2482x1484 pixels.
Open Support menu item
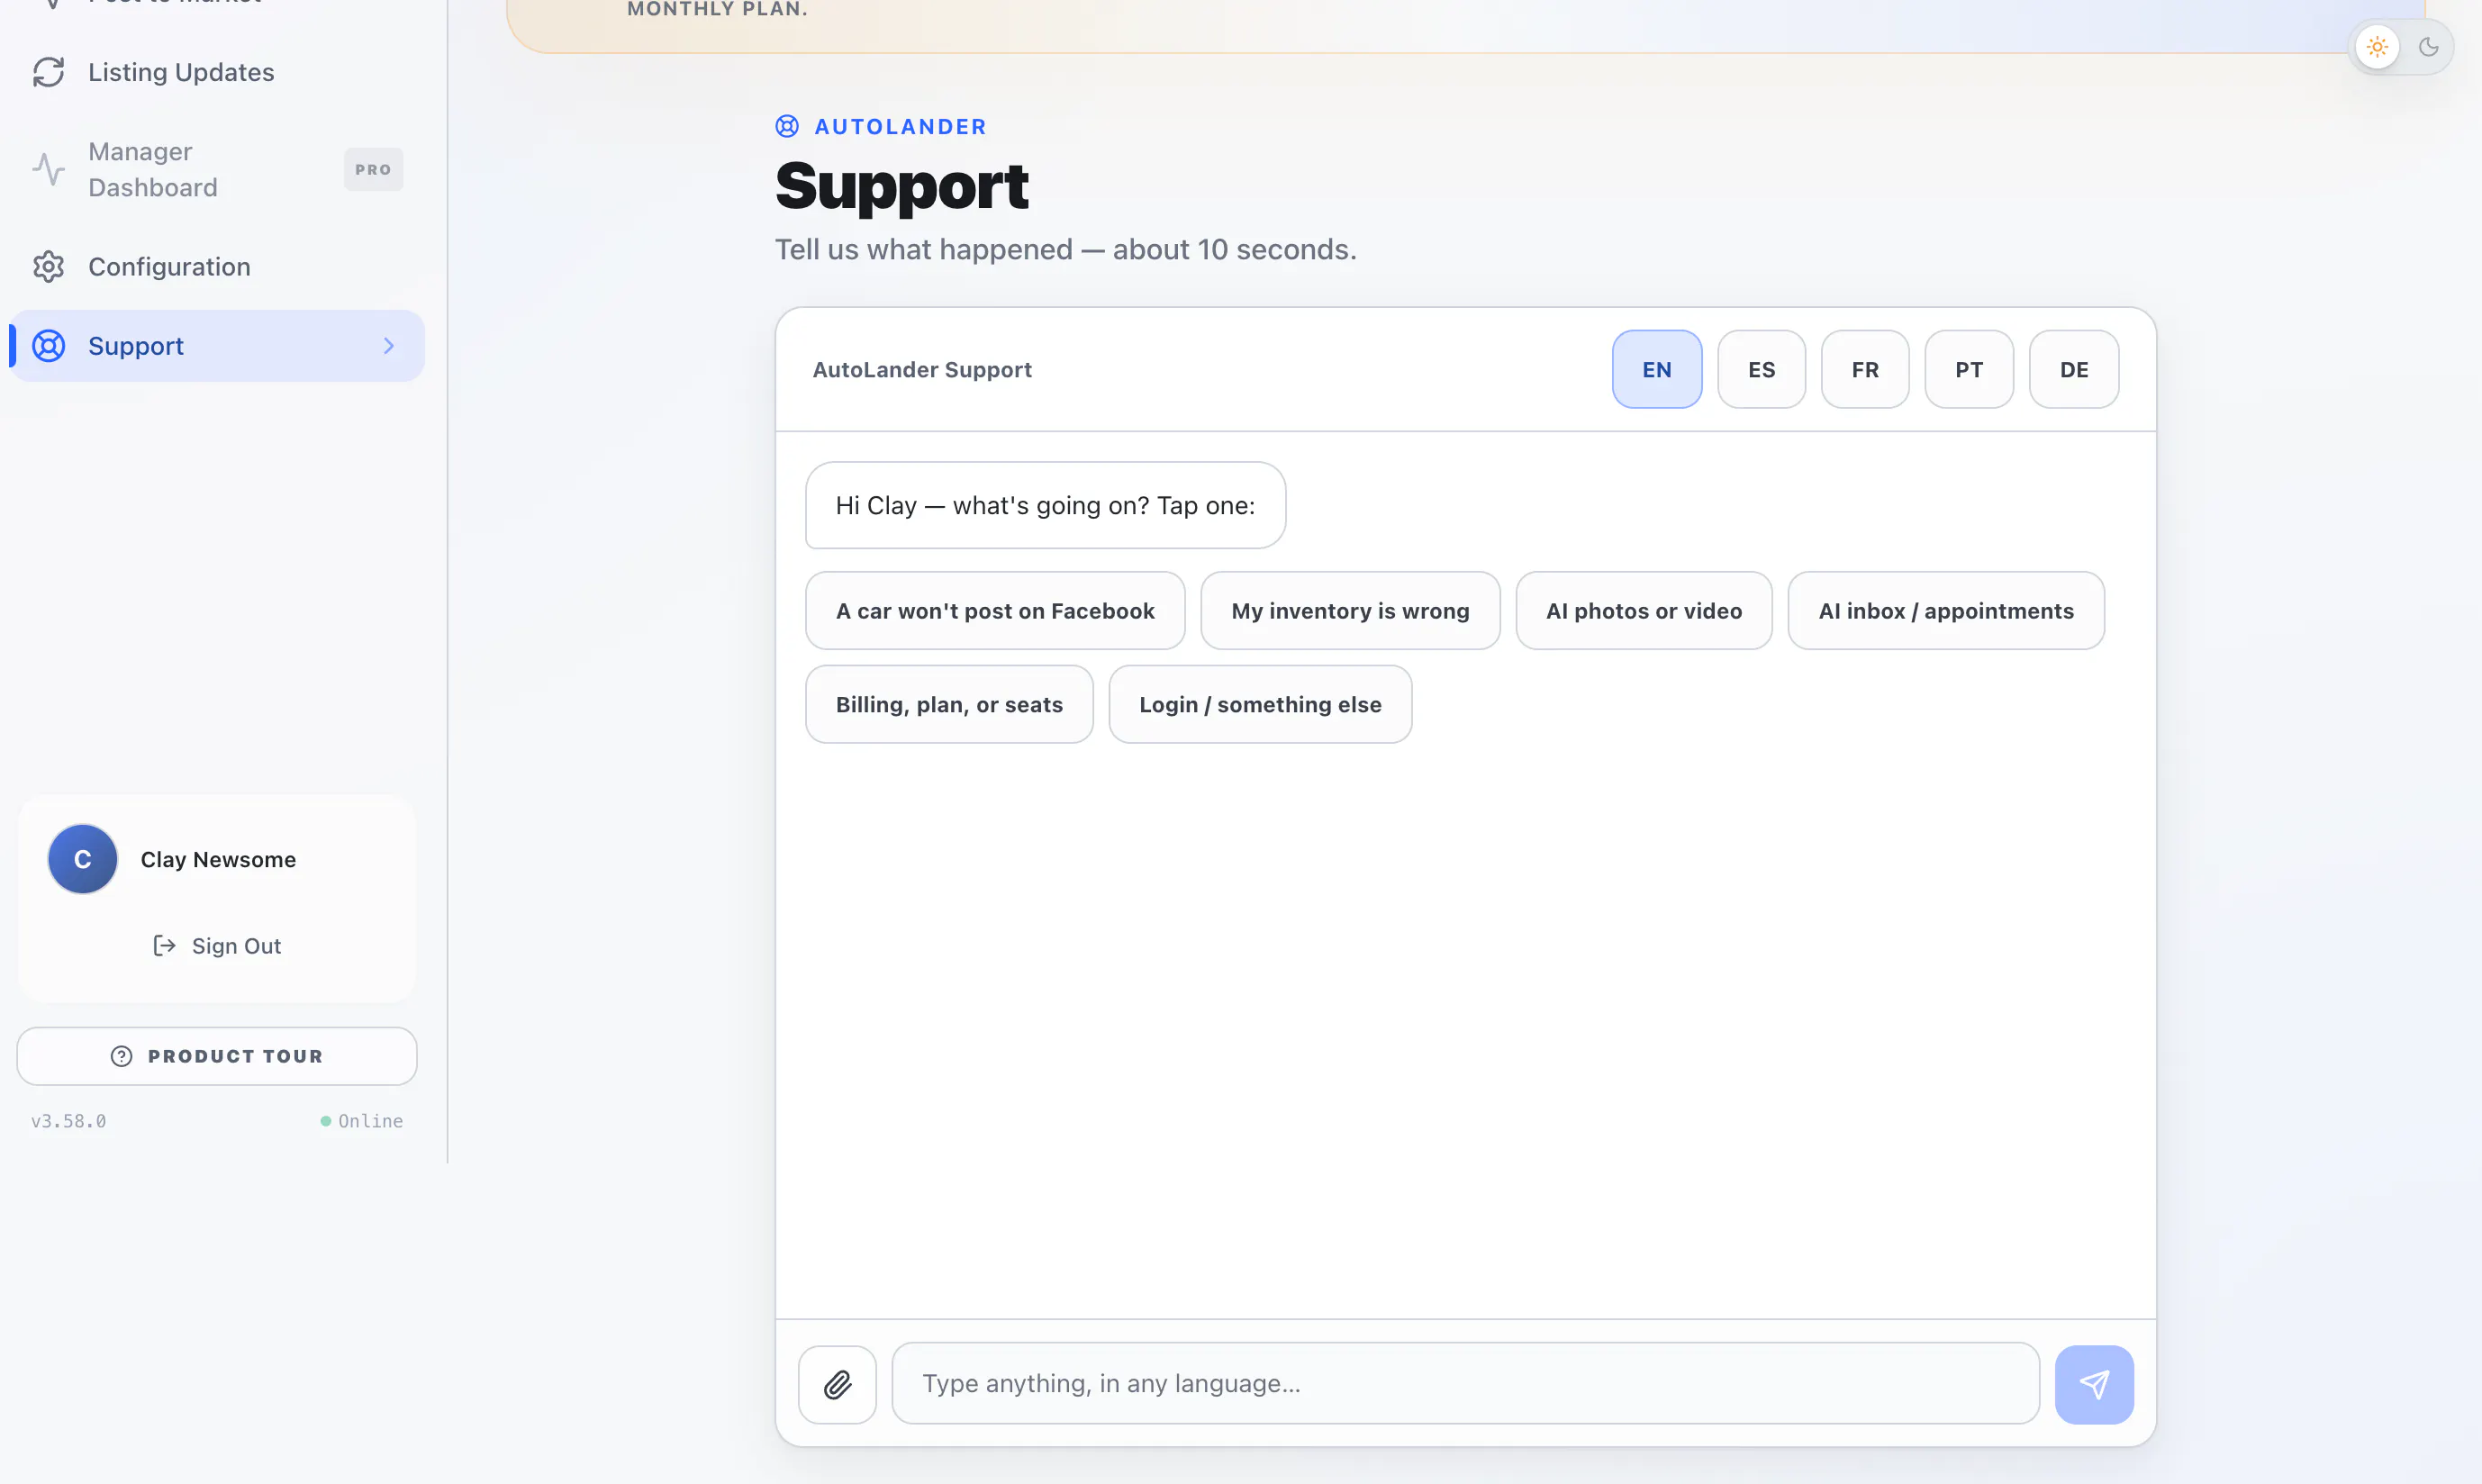[x=217, y=345]
